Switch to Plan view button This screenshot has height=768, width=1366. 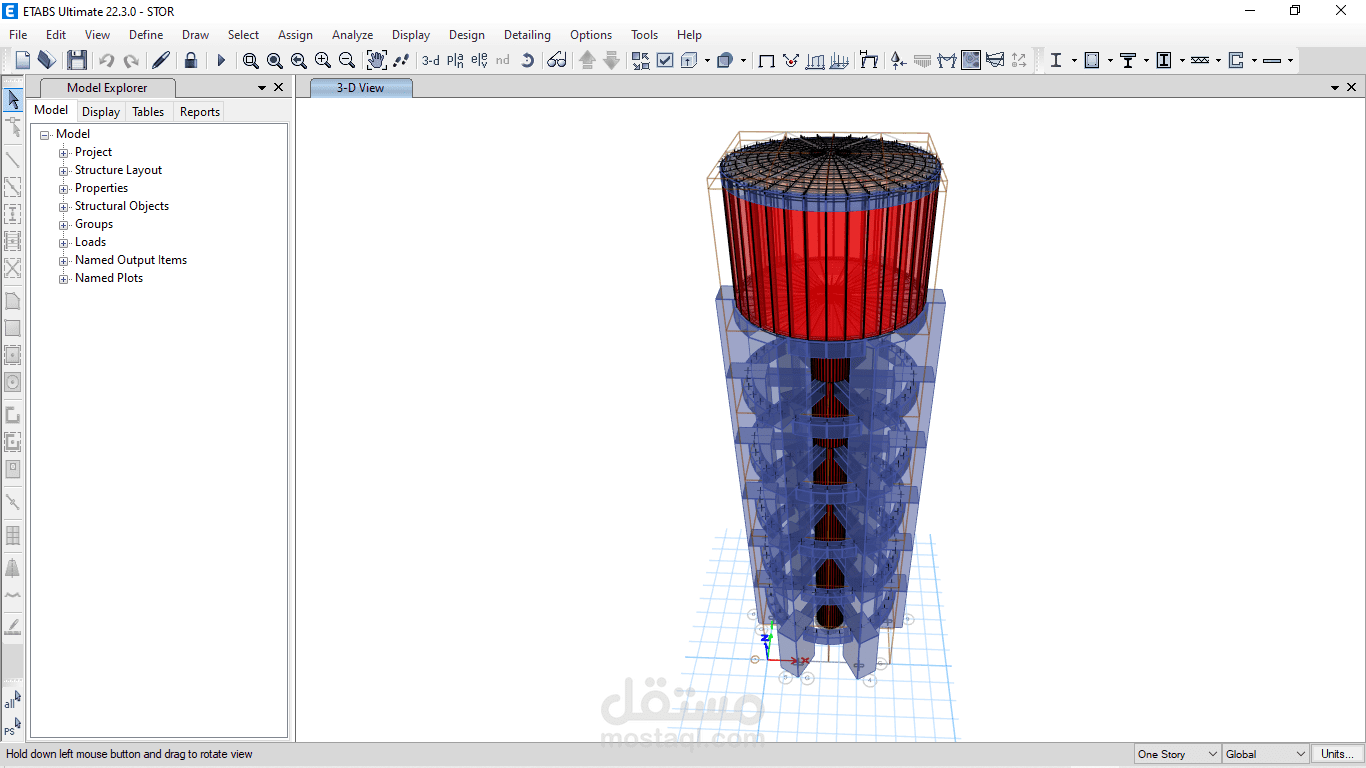coord(456,60)
